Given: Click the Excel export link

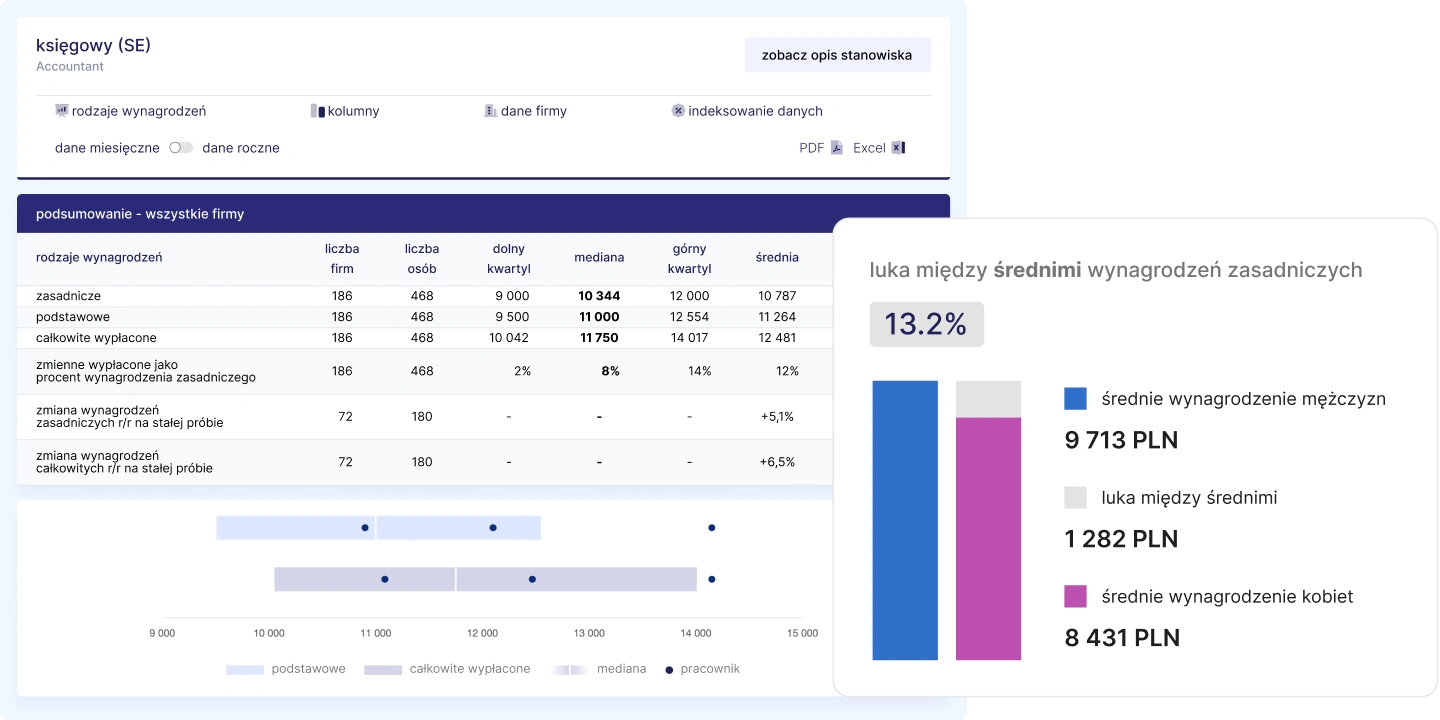Looking at the screenshot, I should 869,148.
